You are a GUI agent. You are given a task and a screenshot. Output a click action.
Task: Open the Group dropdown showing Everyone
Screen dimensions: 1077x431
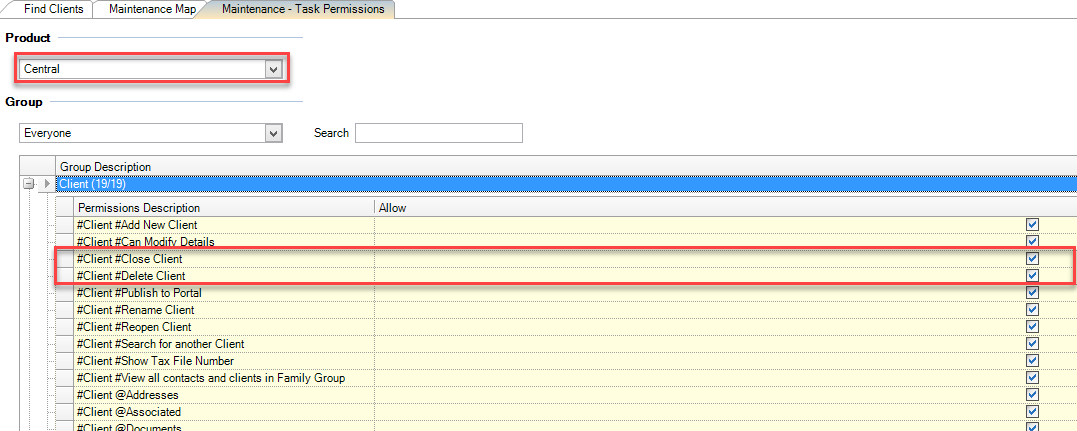272,133
